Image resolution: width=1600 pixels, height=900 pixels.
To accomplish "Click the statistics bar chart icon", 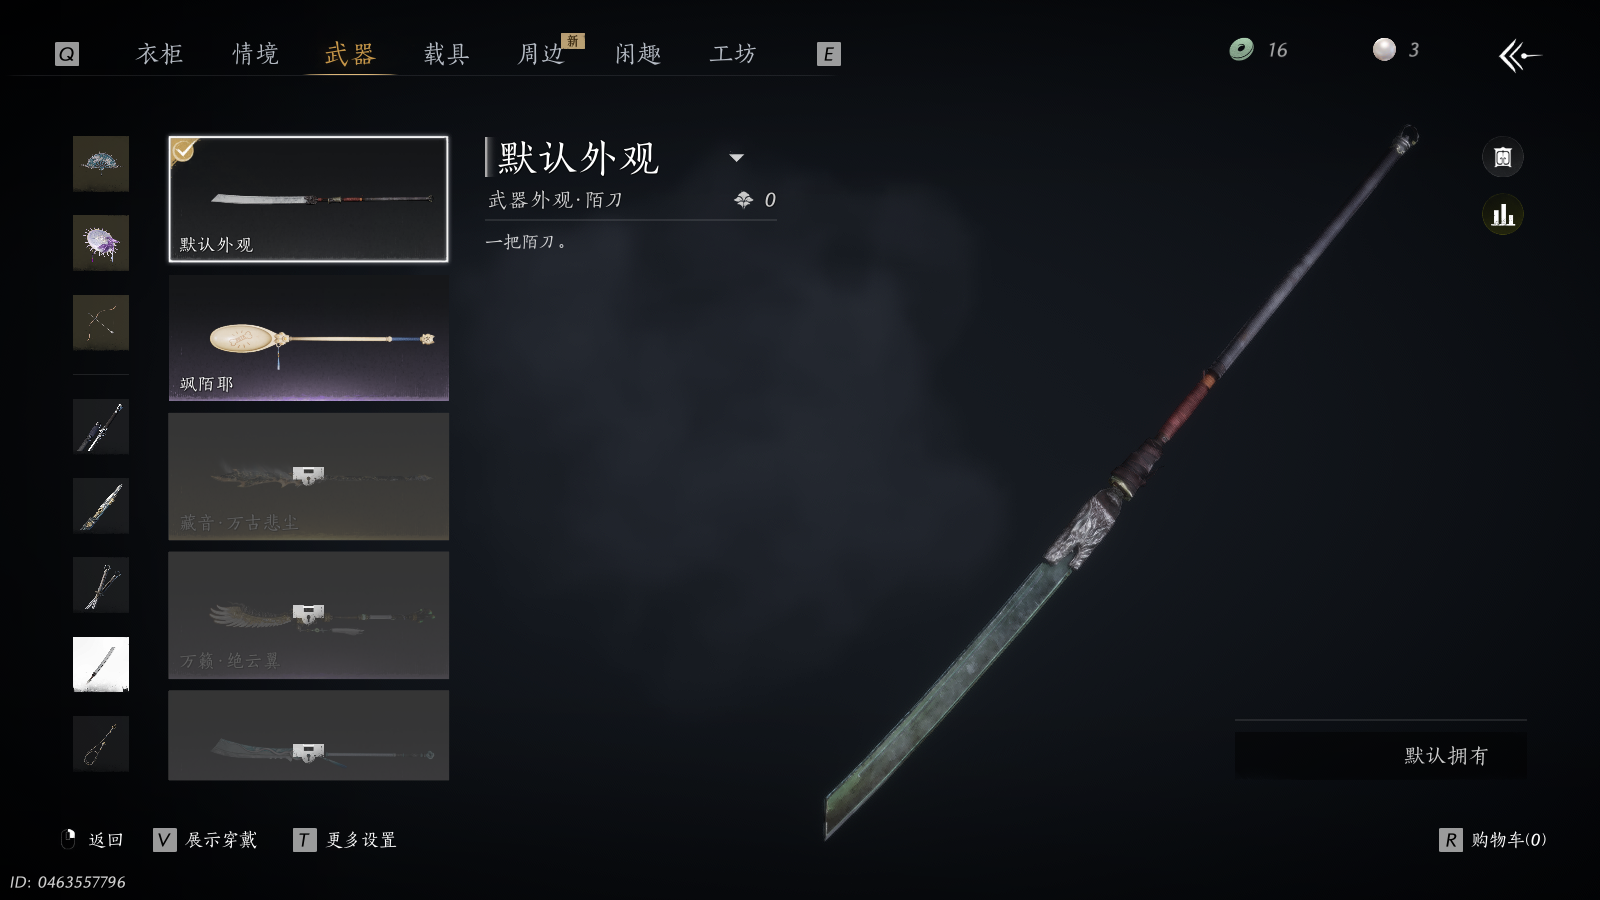I will 1502,215.
